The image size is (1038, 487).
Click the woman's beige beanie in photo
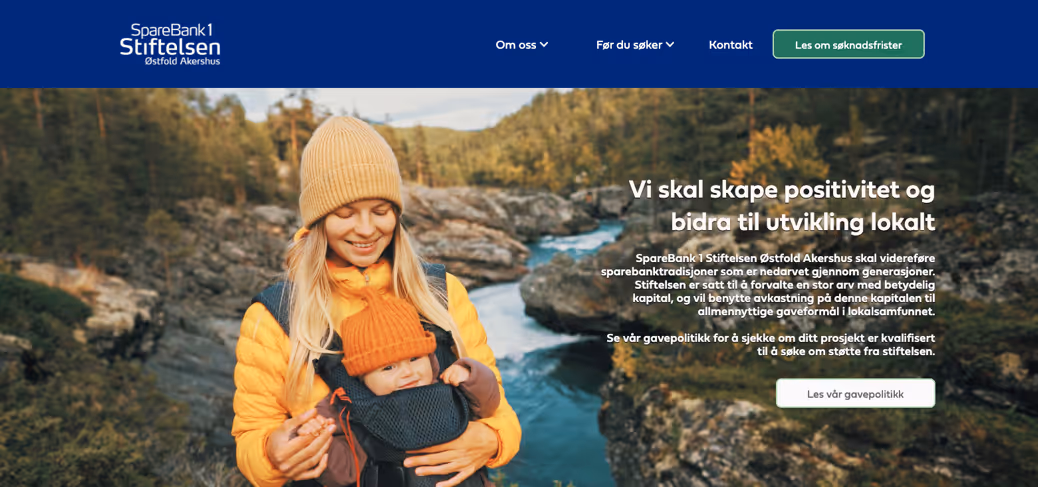[350, 169]
